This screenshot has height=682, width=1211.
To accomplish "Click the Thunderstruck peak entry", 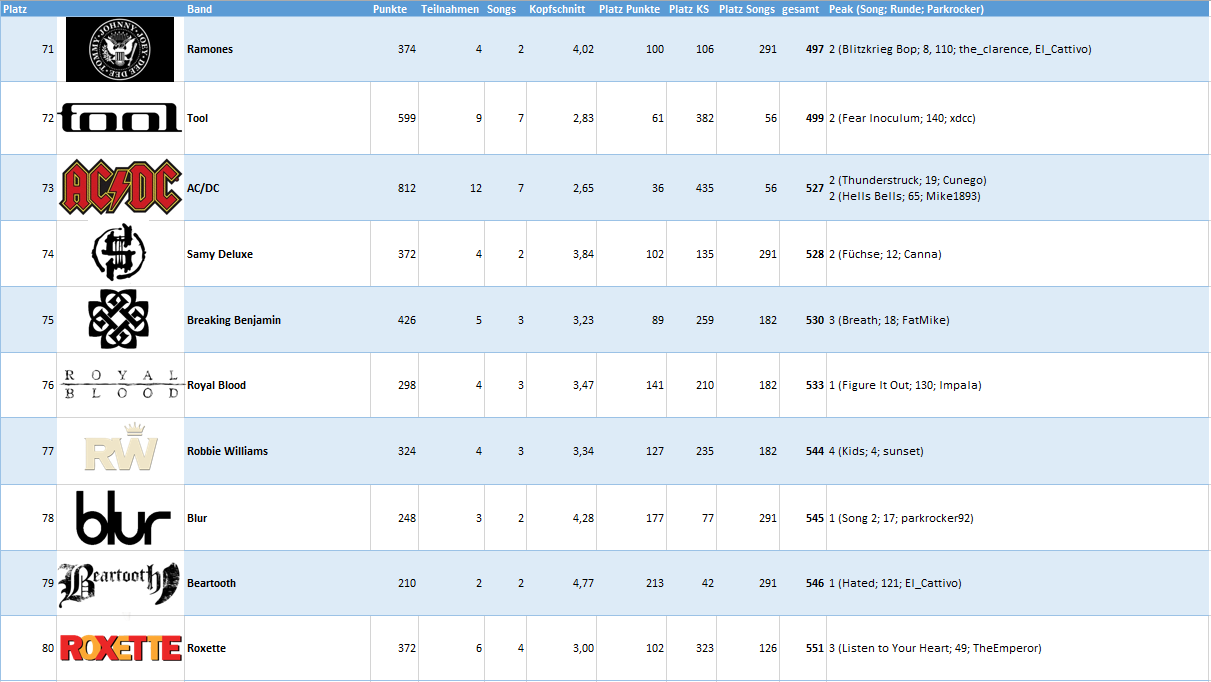I will tap(908, 180).
